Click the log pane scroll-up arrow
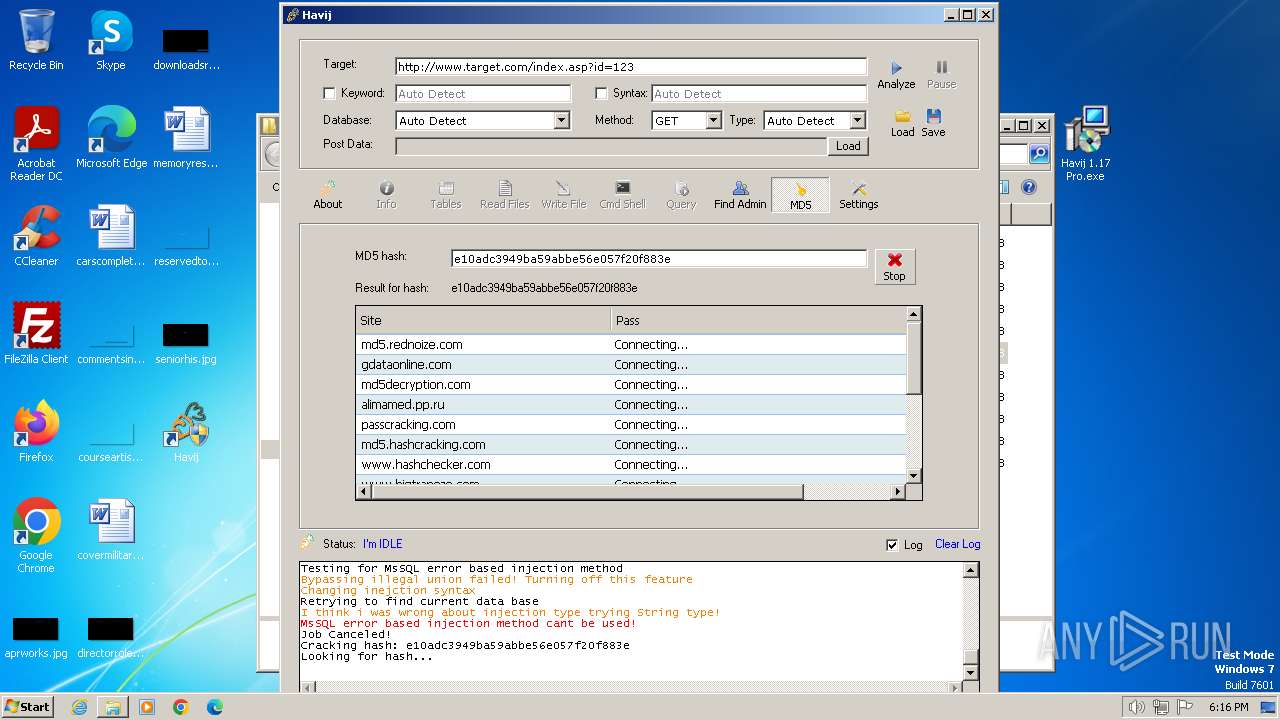Image resolution: width=1280 pixels, height=720 pixels. 969,570
